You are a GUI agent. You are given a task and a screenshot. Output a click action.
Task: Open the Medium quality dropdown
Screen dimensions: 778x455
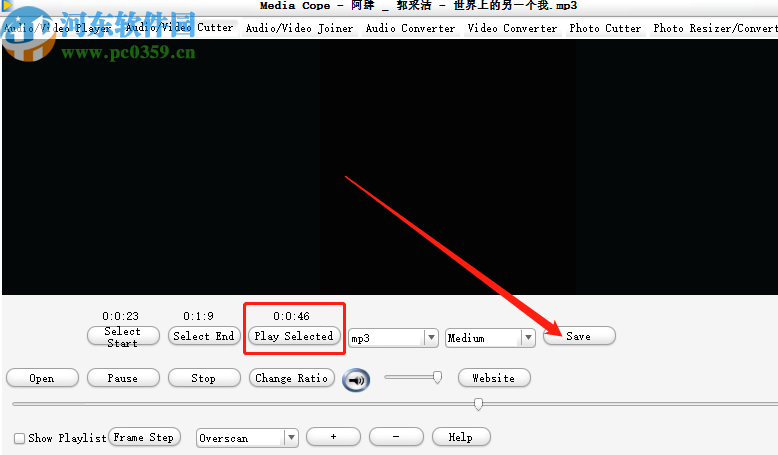pos(528,338)
